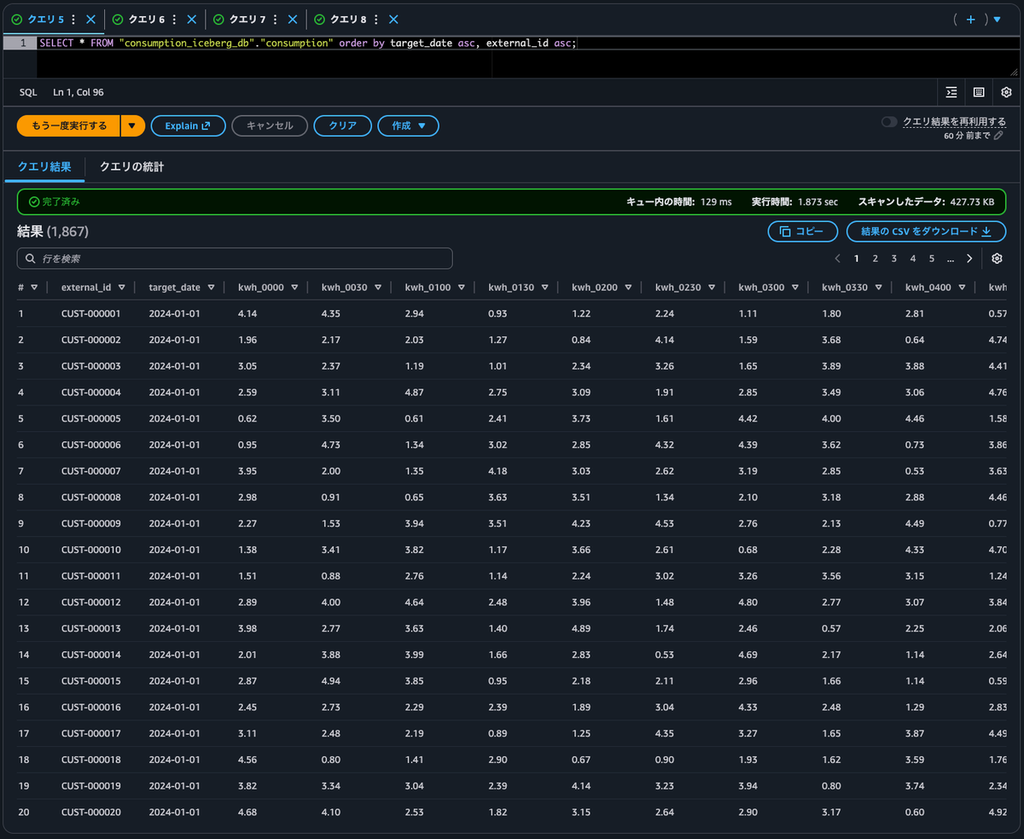Screen dimensions: 1024x839
Task: Close the クエリ 5 tab
Action: tap(91, 20)
